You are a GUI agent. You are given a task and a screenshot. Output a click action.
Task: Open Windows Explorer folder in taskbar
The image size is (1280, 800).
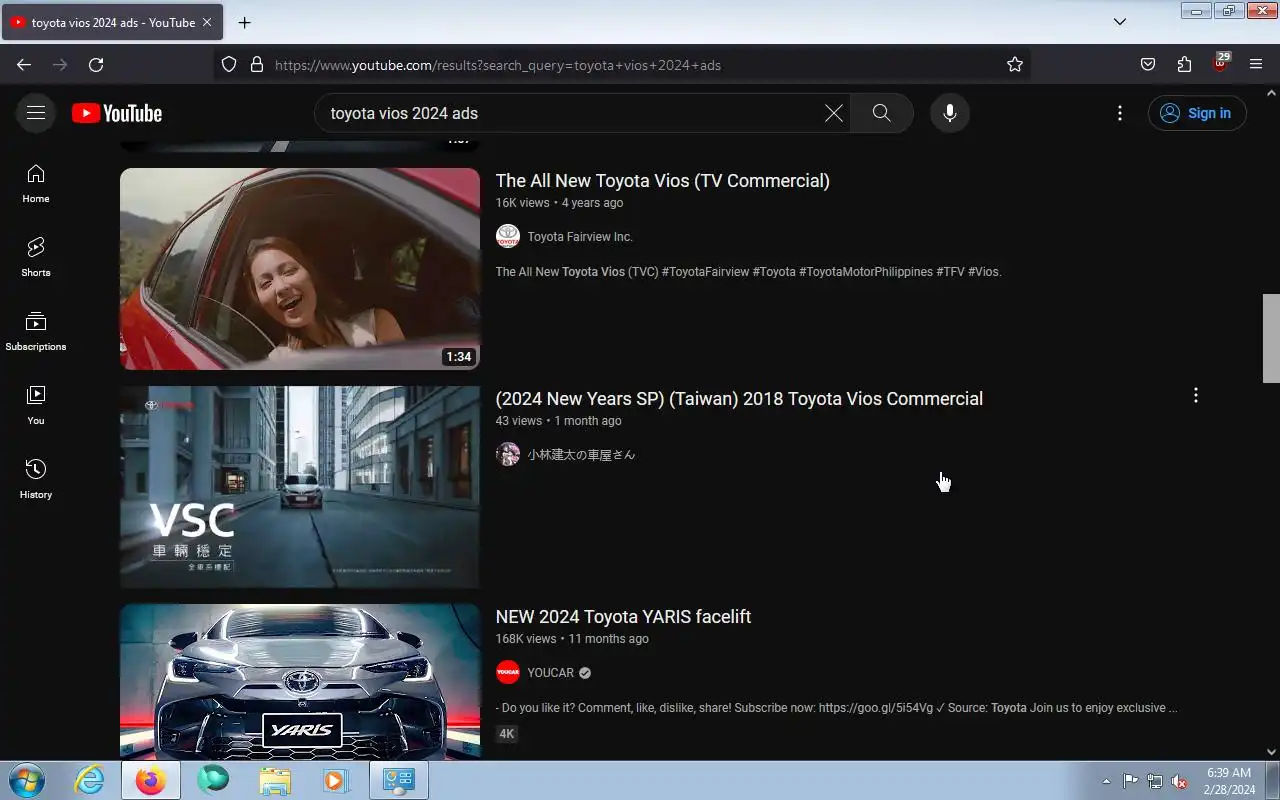point(274,780)
